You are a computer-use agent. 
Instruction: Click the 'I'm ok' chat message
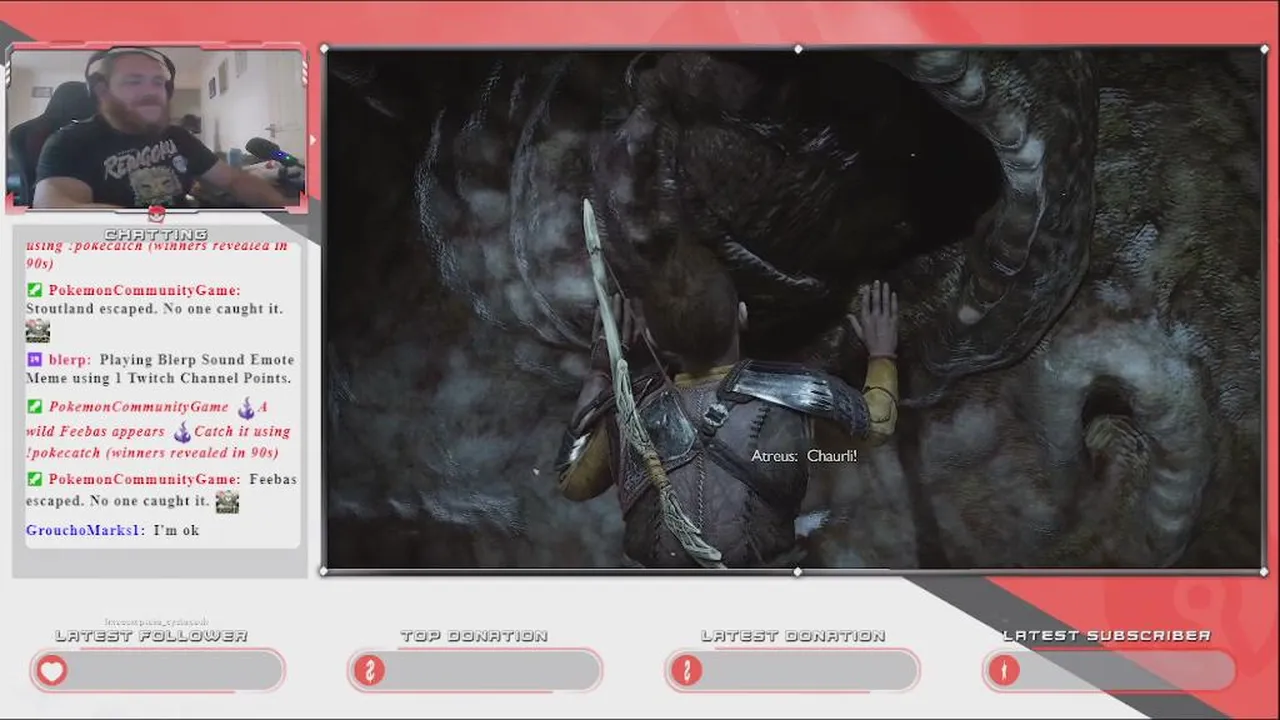176,530
